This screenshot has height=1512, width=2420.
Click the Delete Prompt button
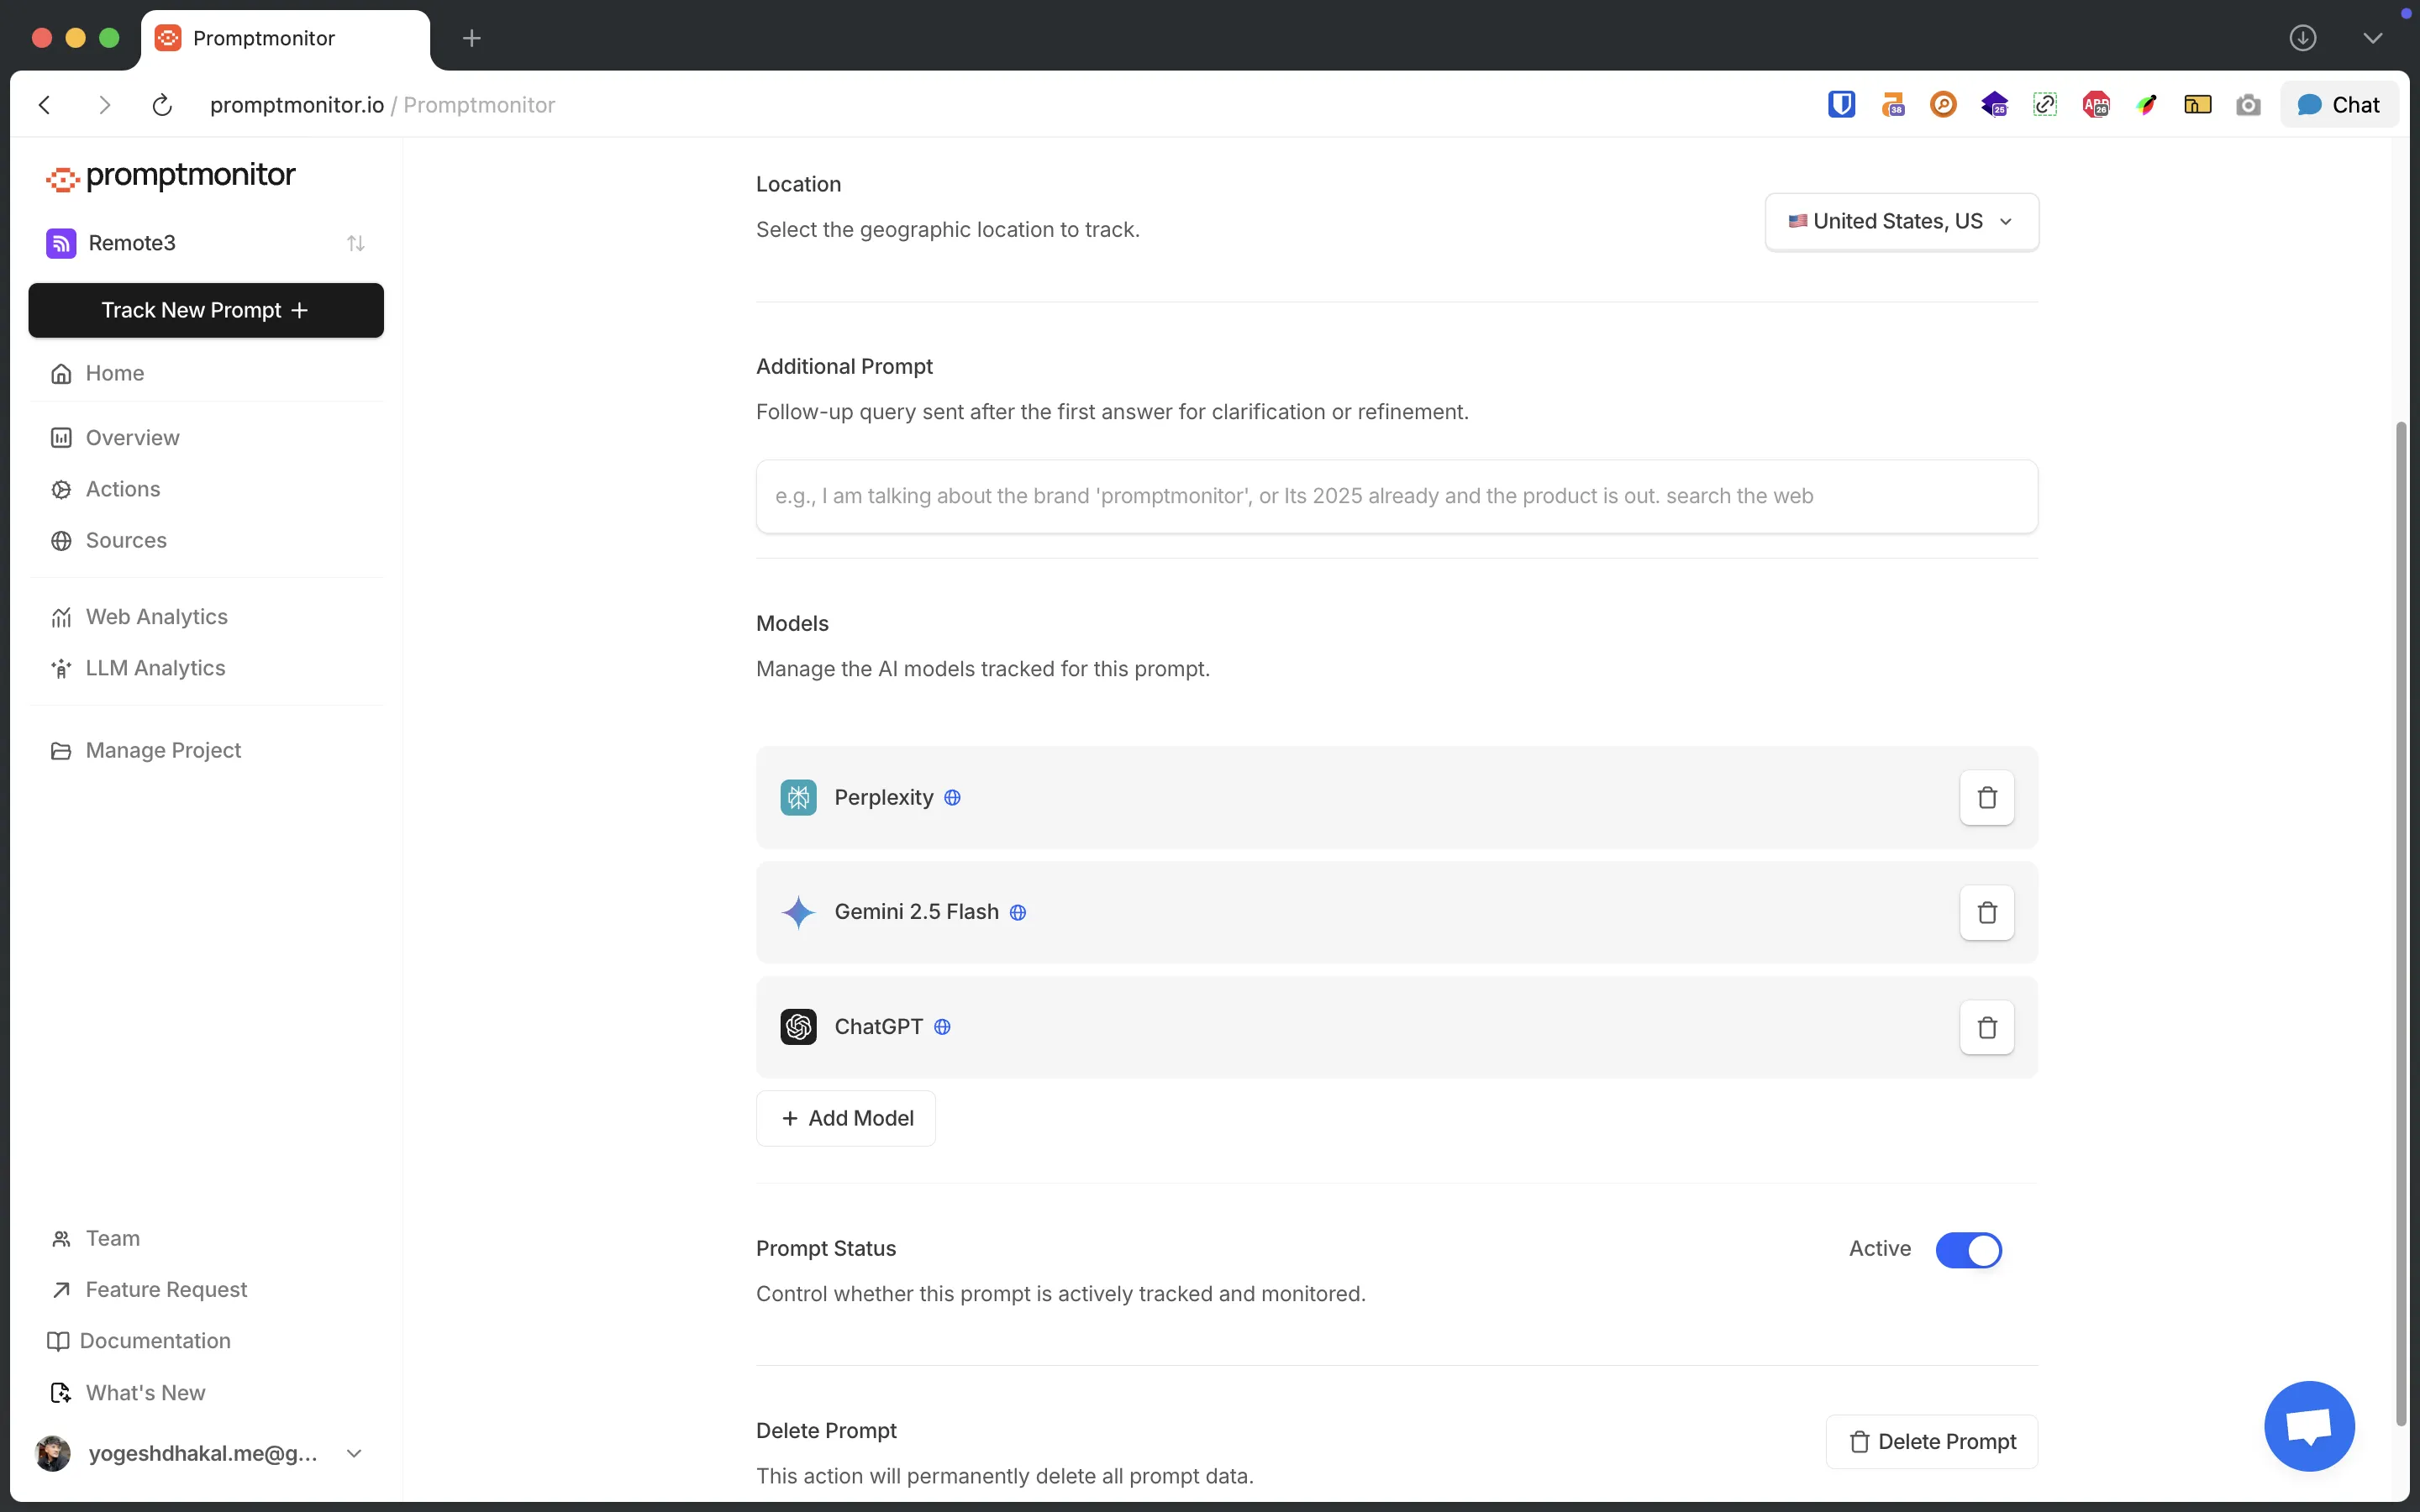coord(1930,1441)
